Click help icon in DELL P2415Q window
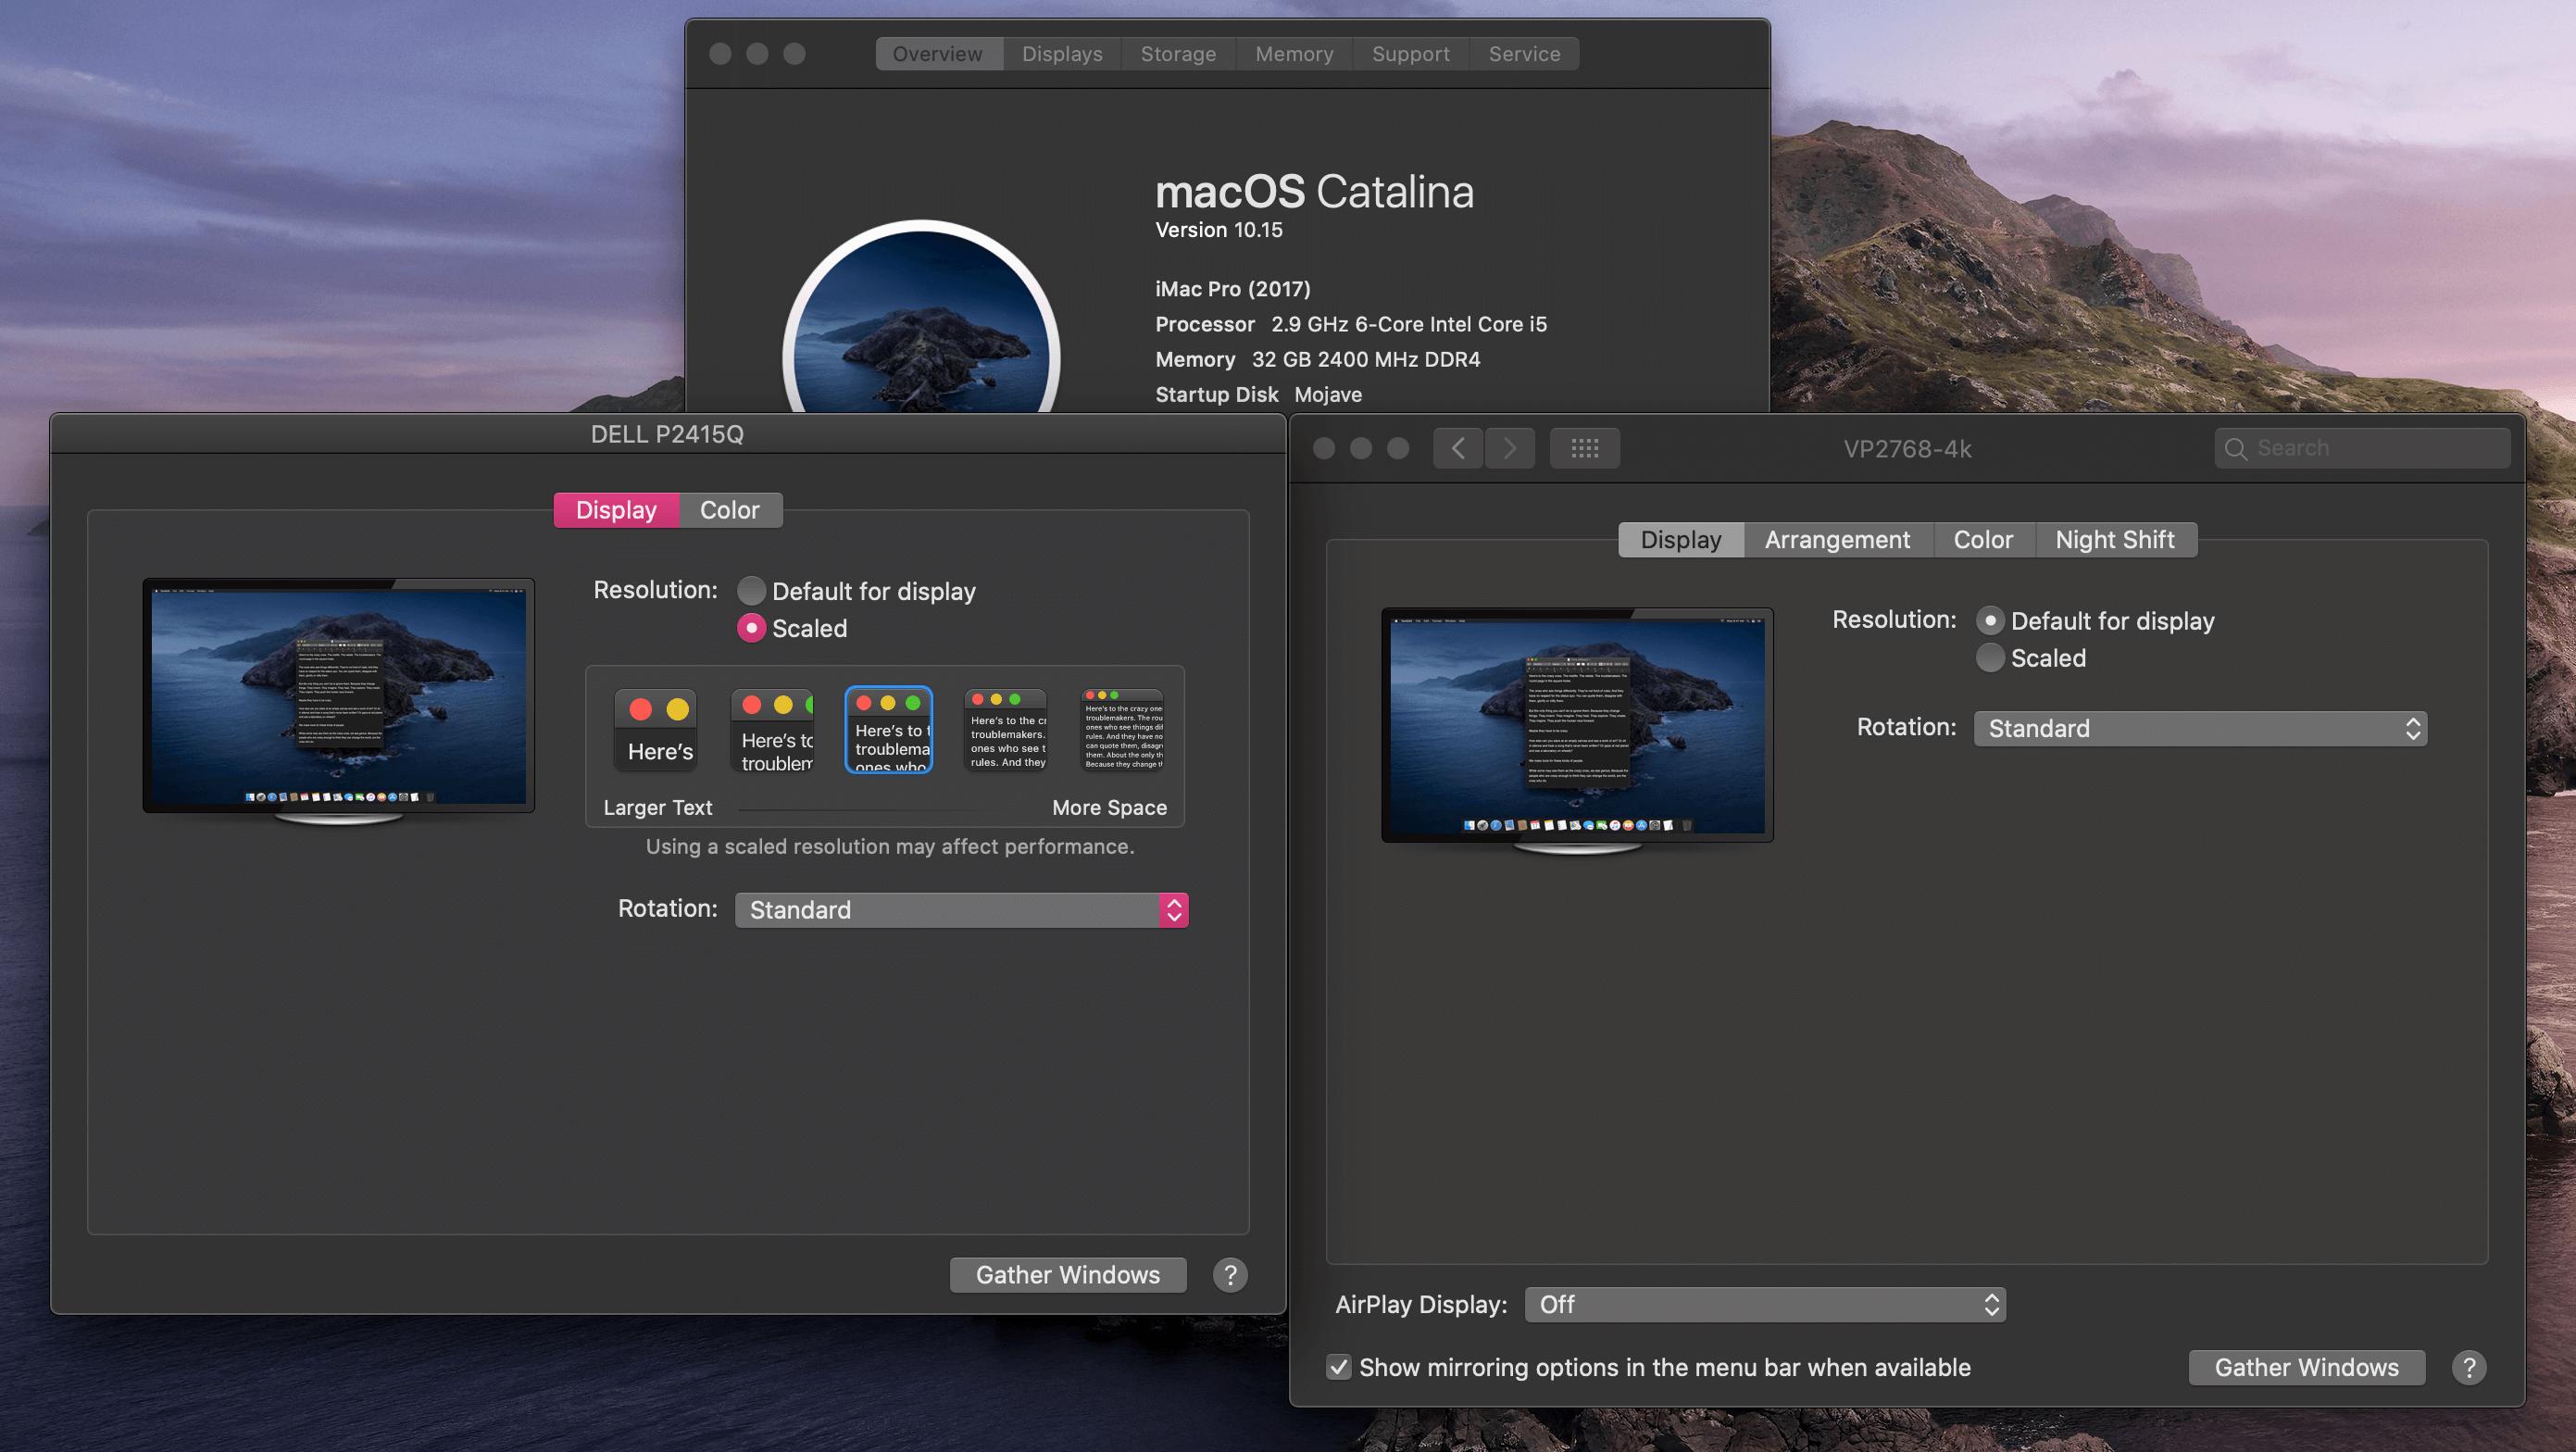The width and height of the screenshot is (2576, 1452). click(1230, 1275)
